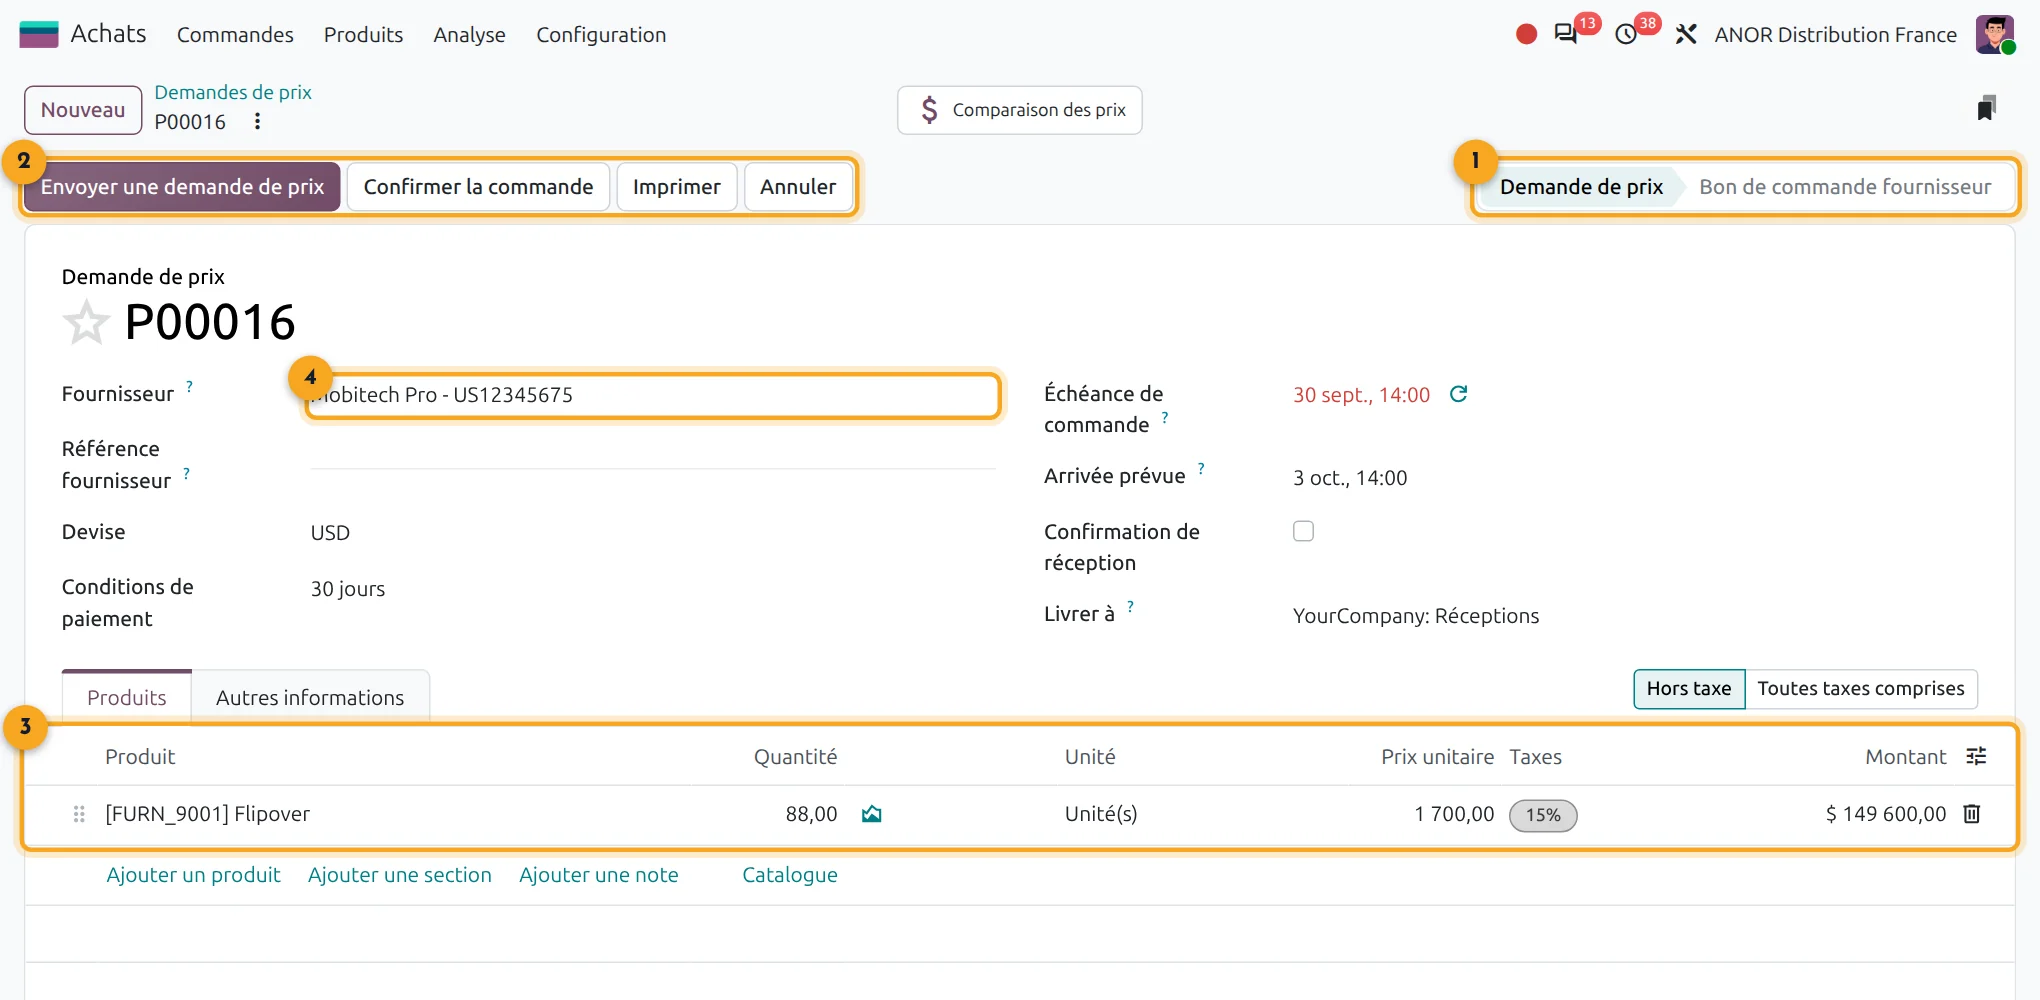Image resolution: width=2040 pixels, height=1000 pixels.
Task: Click Envoyer une demande de prix
Action: click(182, 187)
